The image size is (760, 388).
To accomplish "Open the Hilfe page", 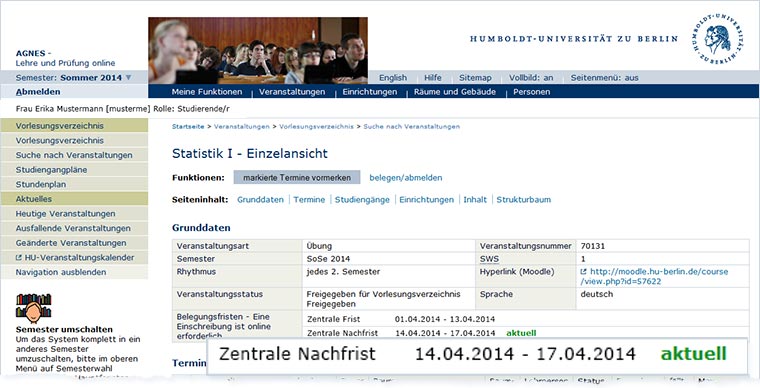I will (x=433, y=78).
